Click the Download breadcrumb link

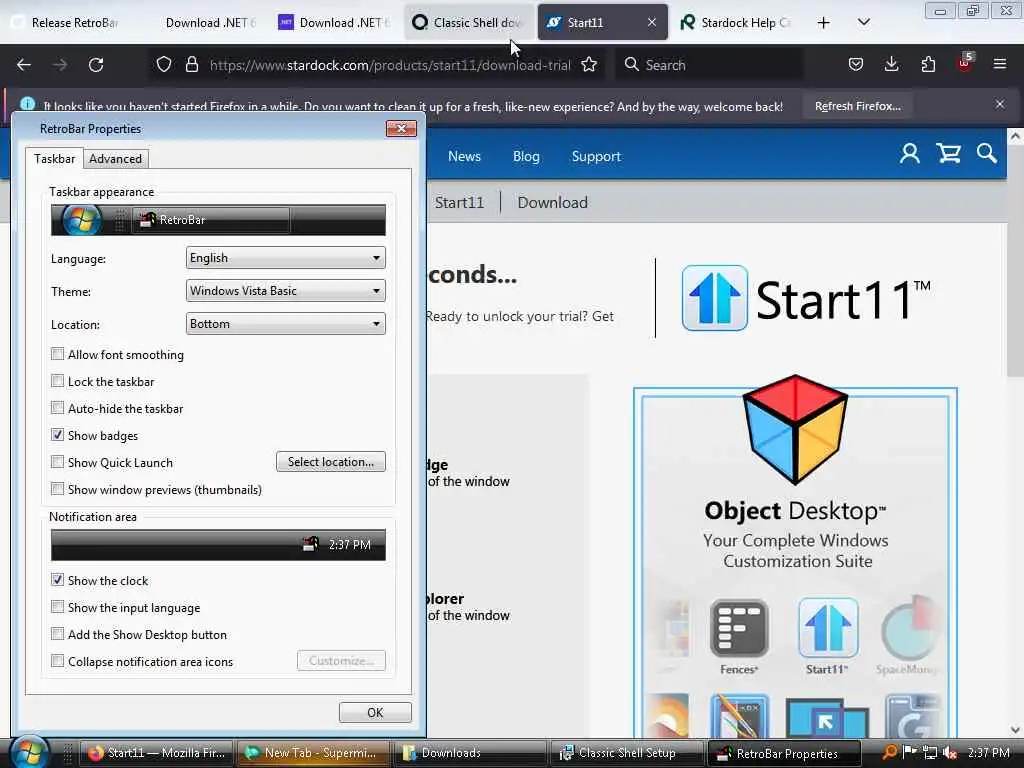(x=552, y=202)
